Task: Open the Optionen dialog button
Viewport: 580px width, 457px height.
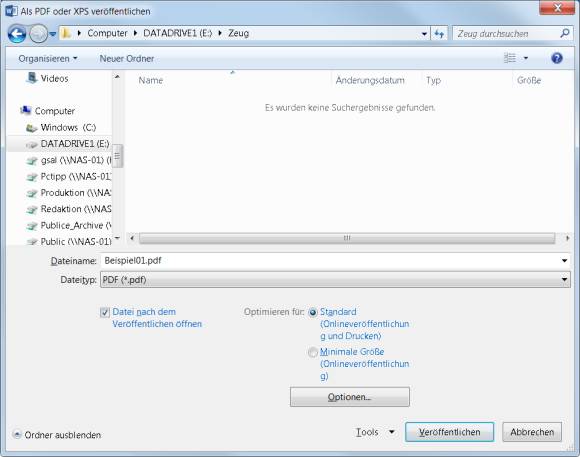Action: (x=350, y=397)
